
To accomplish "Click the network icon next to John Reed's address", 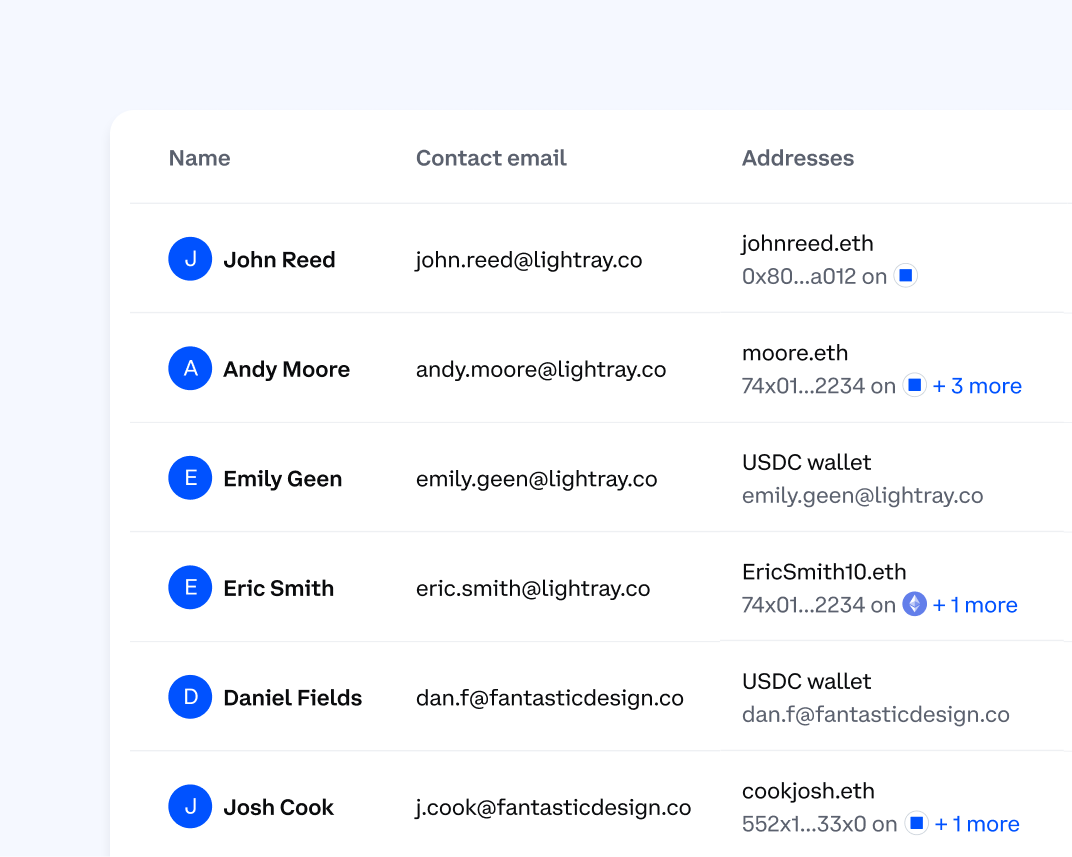I will [x=905, y=275].
